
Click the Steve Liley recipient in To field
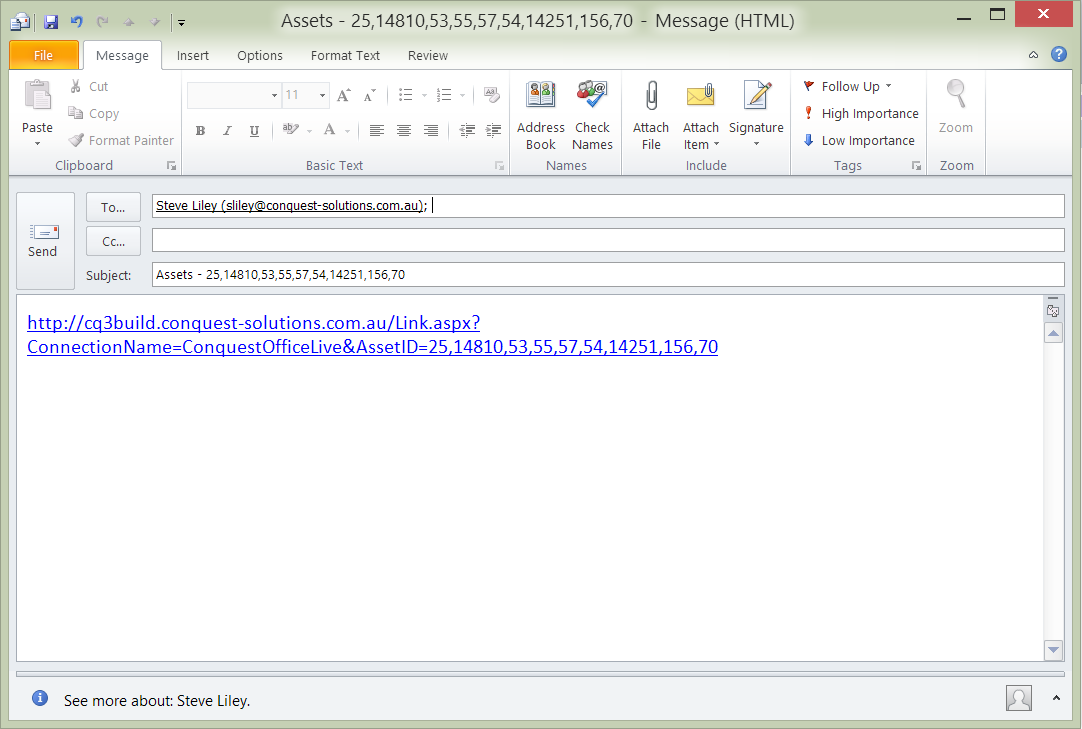(291, 206)
